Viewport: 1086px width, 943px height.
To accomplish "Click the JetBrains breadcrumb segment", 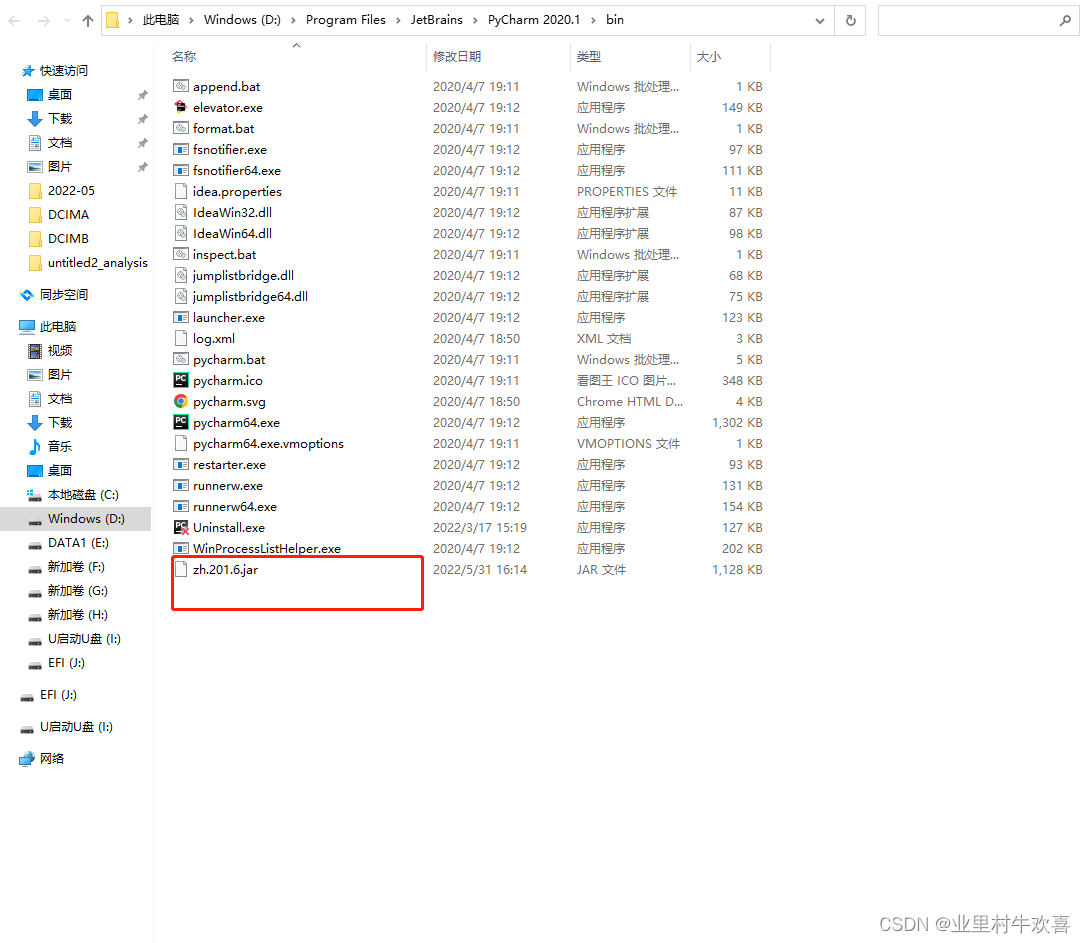I will 436,20.
